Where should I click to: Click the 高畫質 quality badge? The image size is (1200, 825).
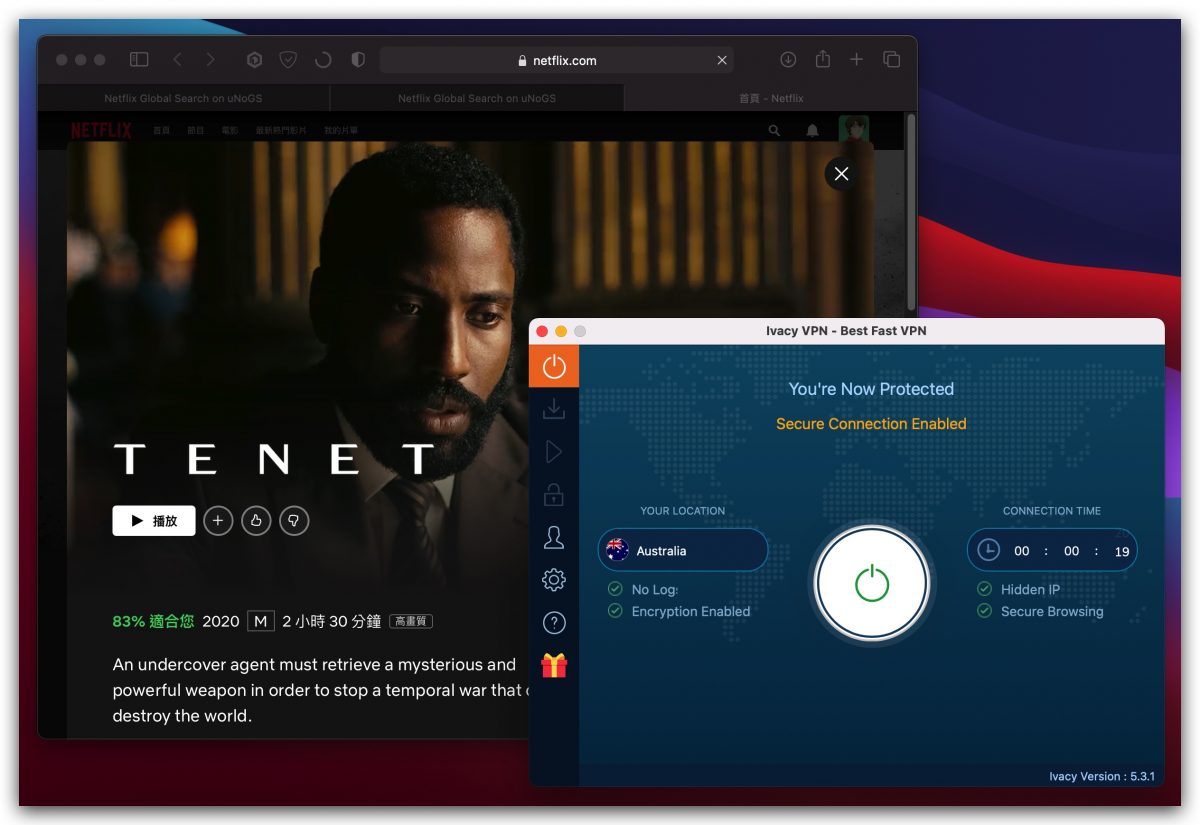411,622
